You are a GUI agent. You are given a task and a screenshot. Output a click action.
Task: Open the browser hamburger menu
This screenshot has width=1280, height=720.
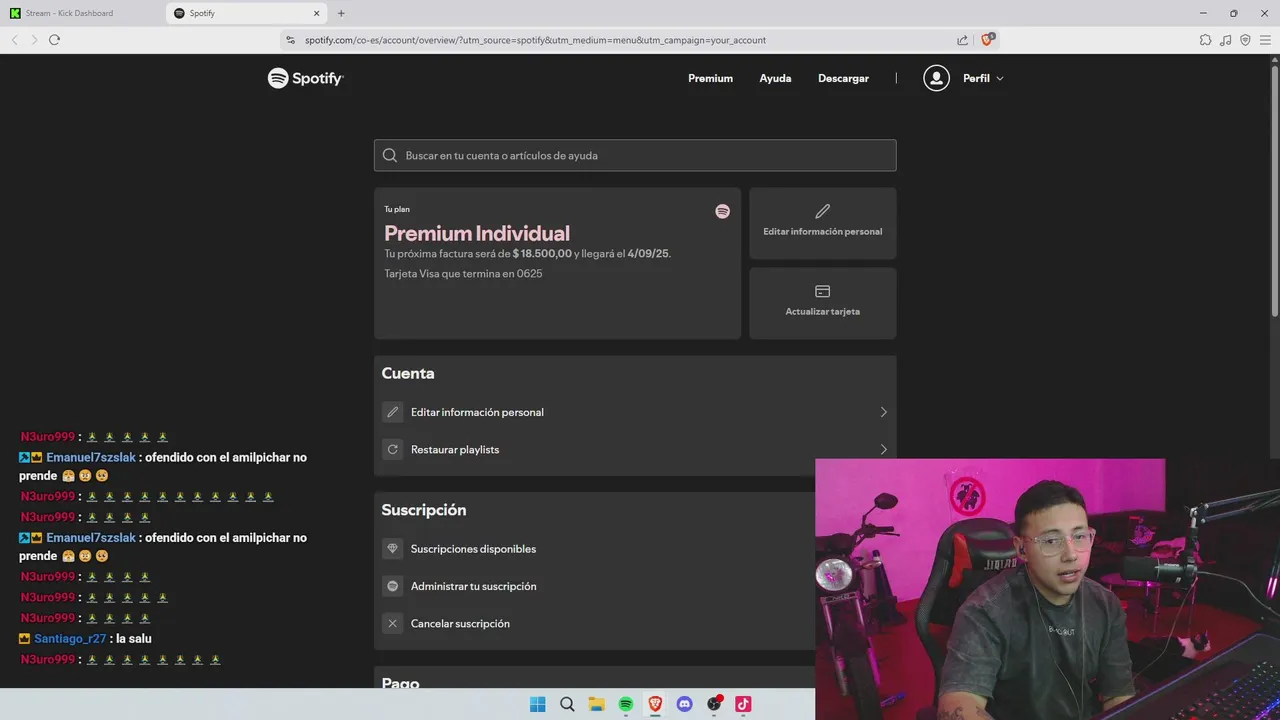pos(1265,40)
